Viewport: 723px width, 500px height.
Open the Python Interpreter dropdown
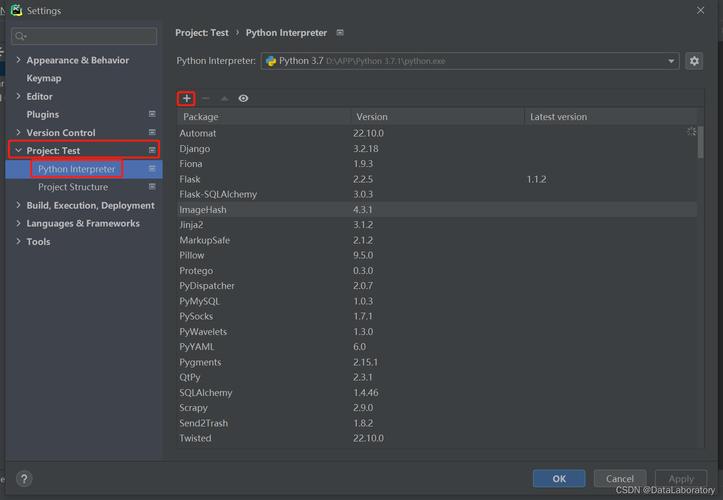(470, 61)
